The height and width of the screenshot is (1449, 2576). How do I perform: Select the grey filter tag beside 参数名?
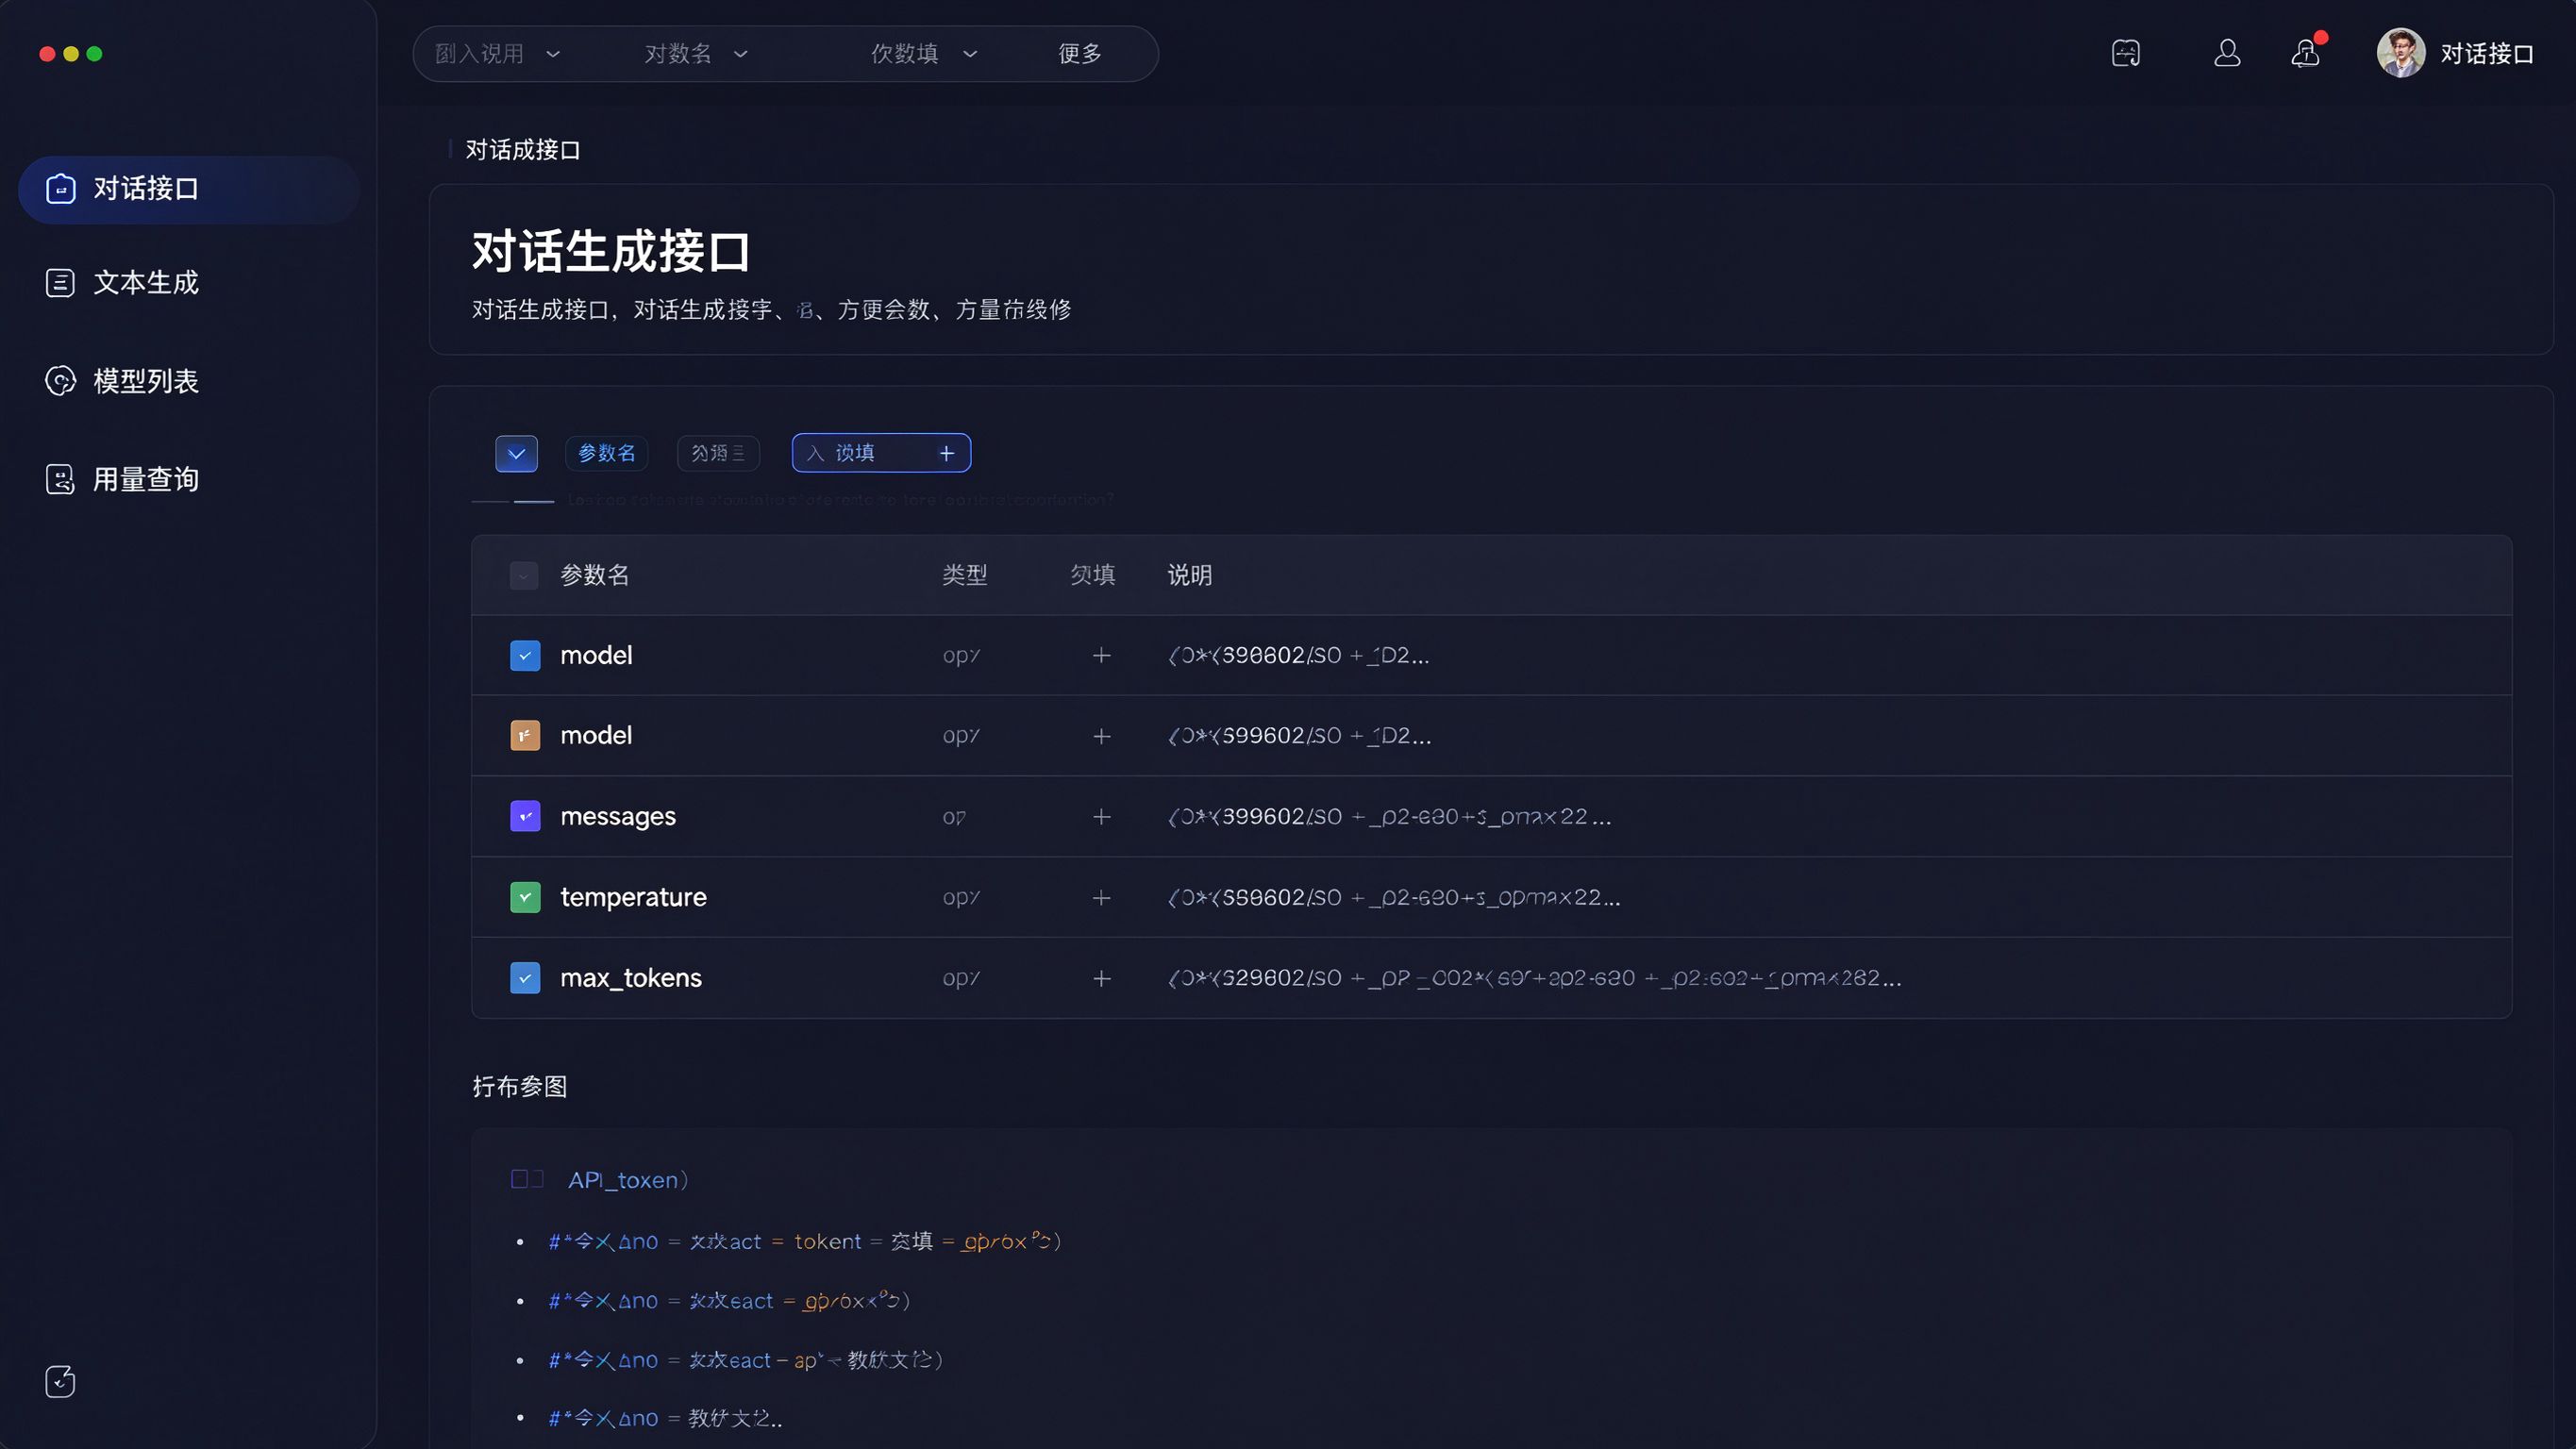(x=718, y=454)
